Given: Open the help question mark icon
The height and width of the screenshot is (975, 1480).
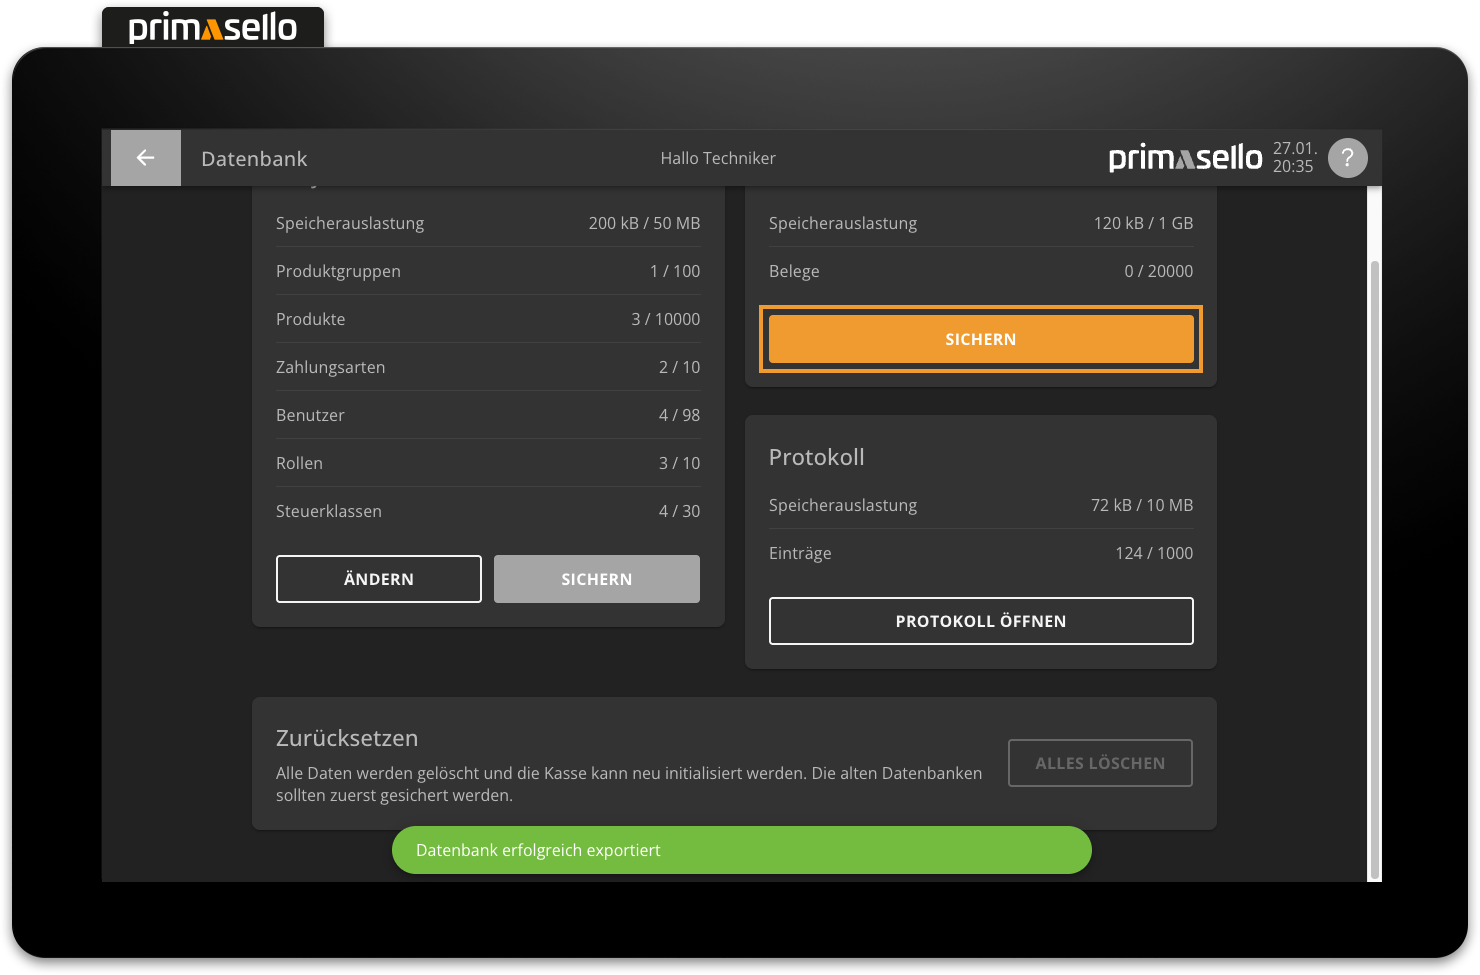Looking at the screenshot, I should click(x=1347, y=157).
